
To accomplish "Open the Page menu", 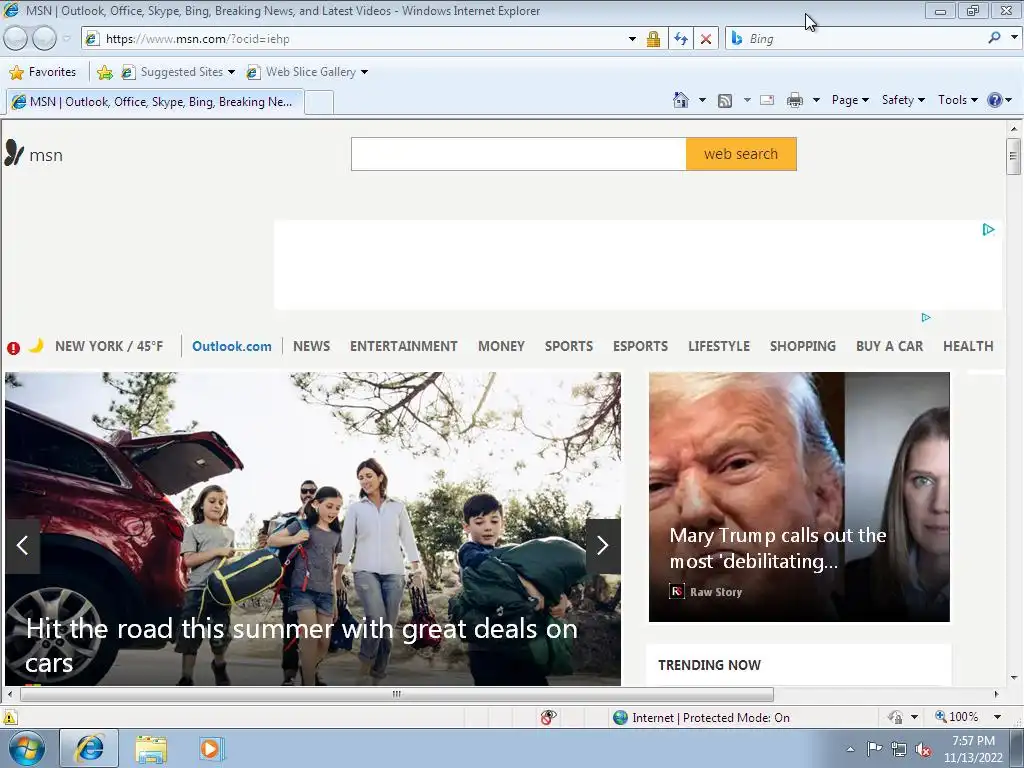I will point(850,100).
